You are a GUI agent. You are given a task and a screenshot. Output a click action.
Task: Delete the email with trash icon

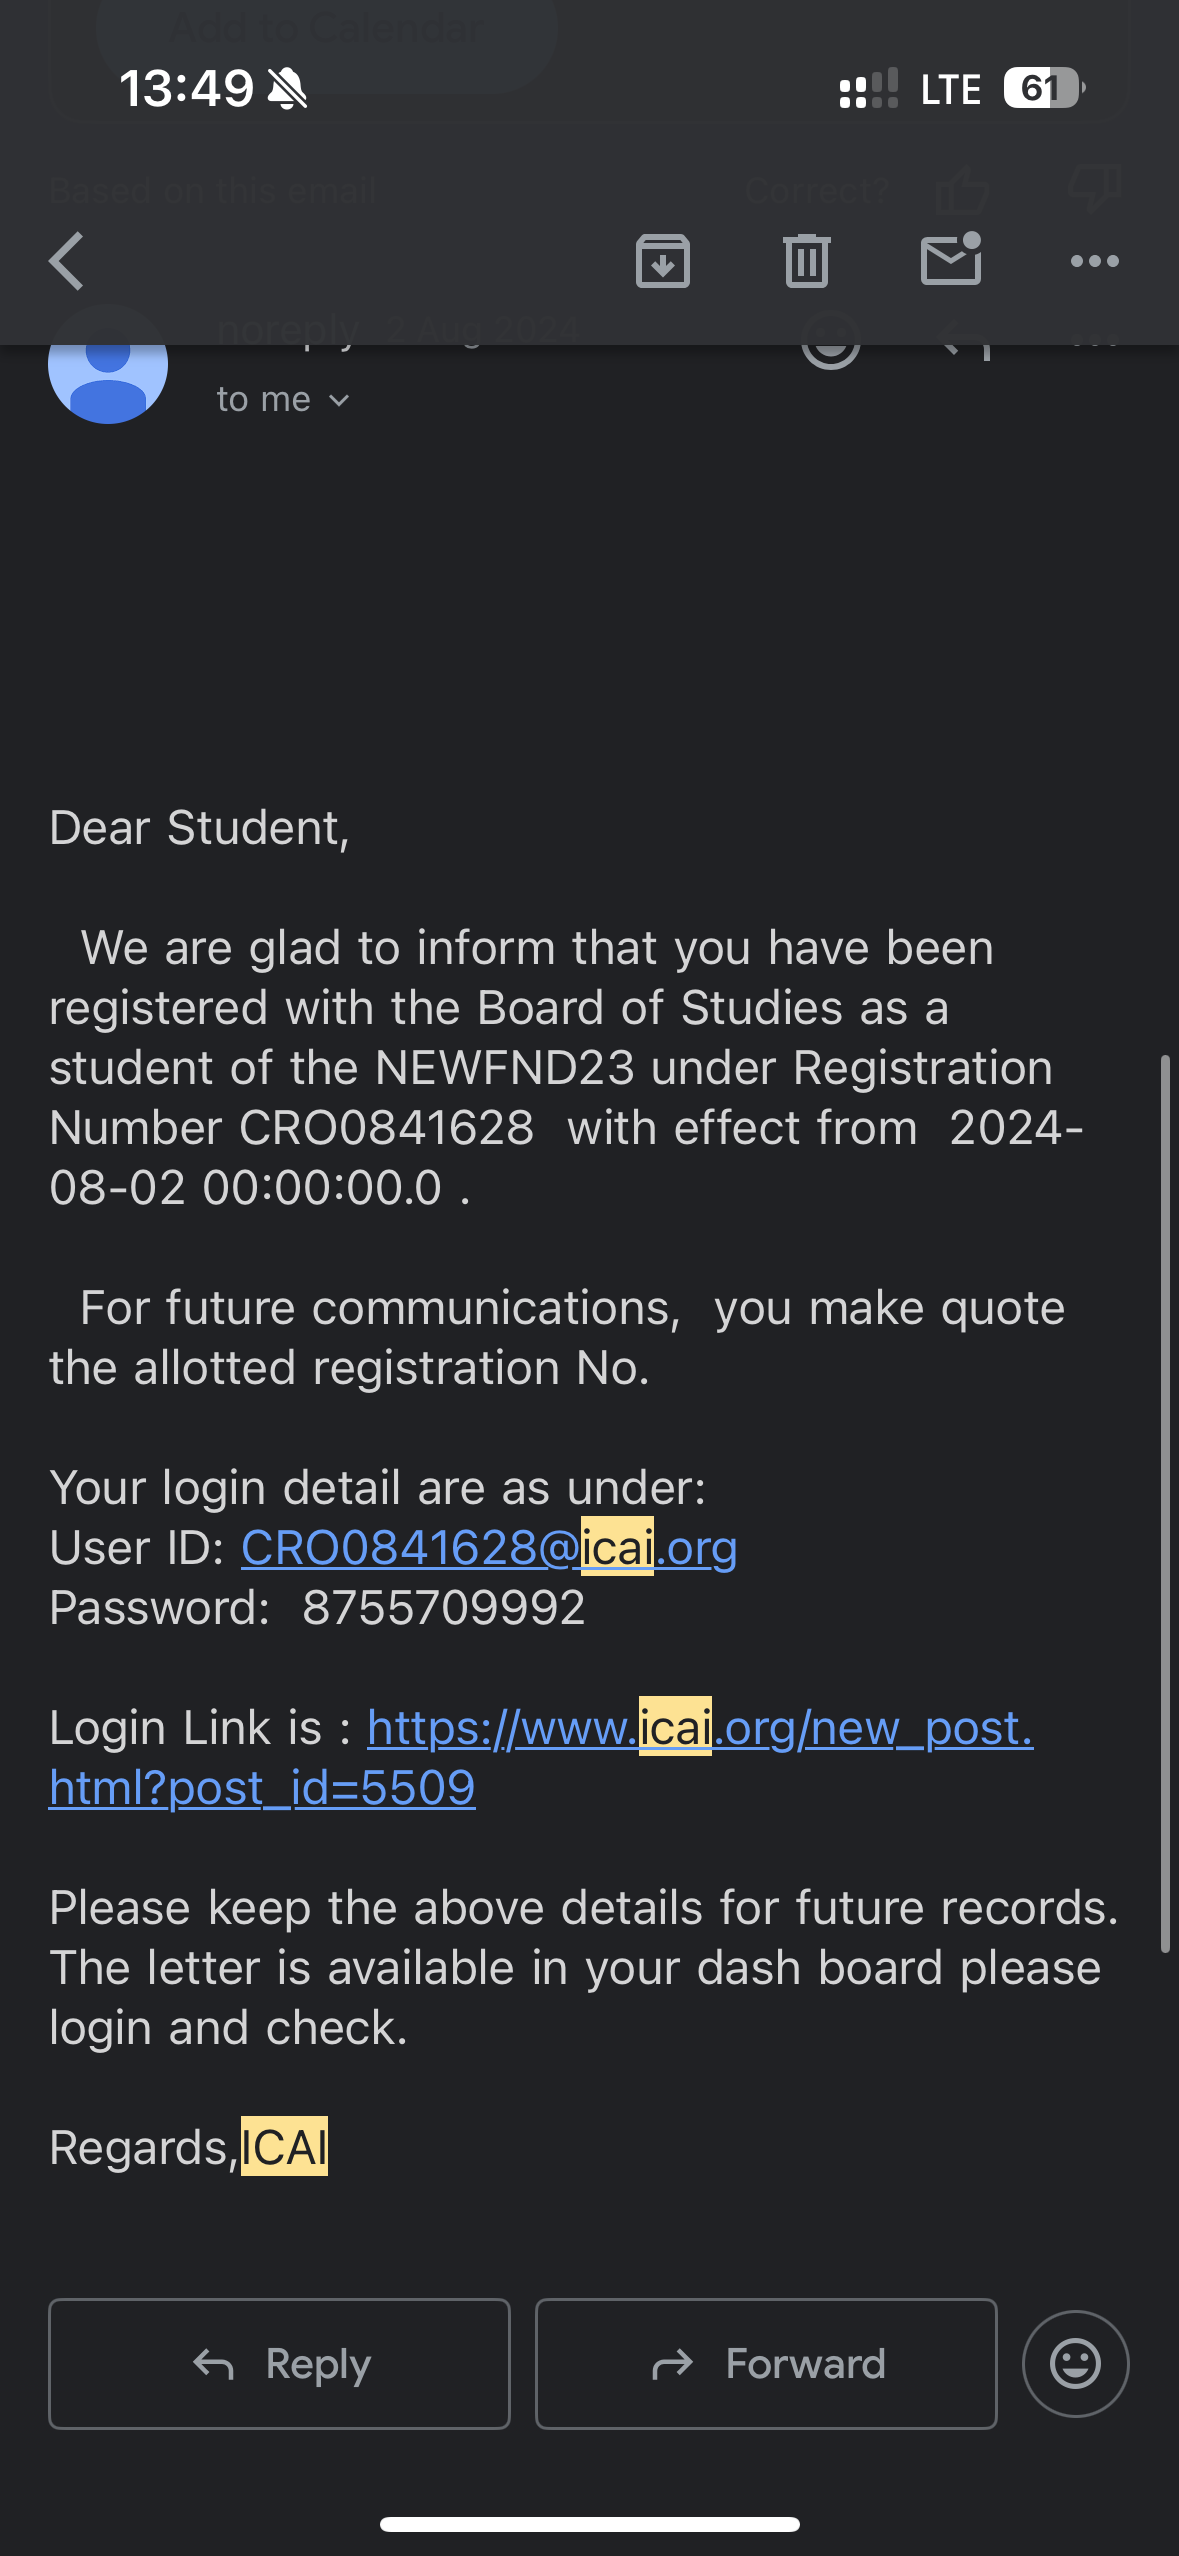point(807,262)
